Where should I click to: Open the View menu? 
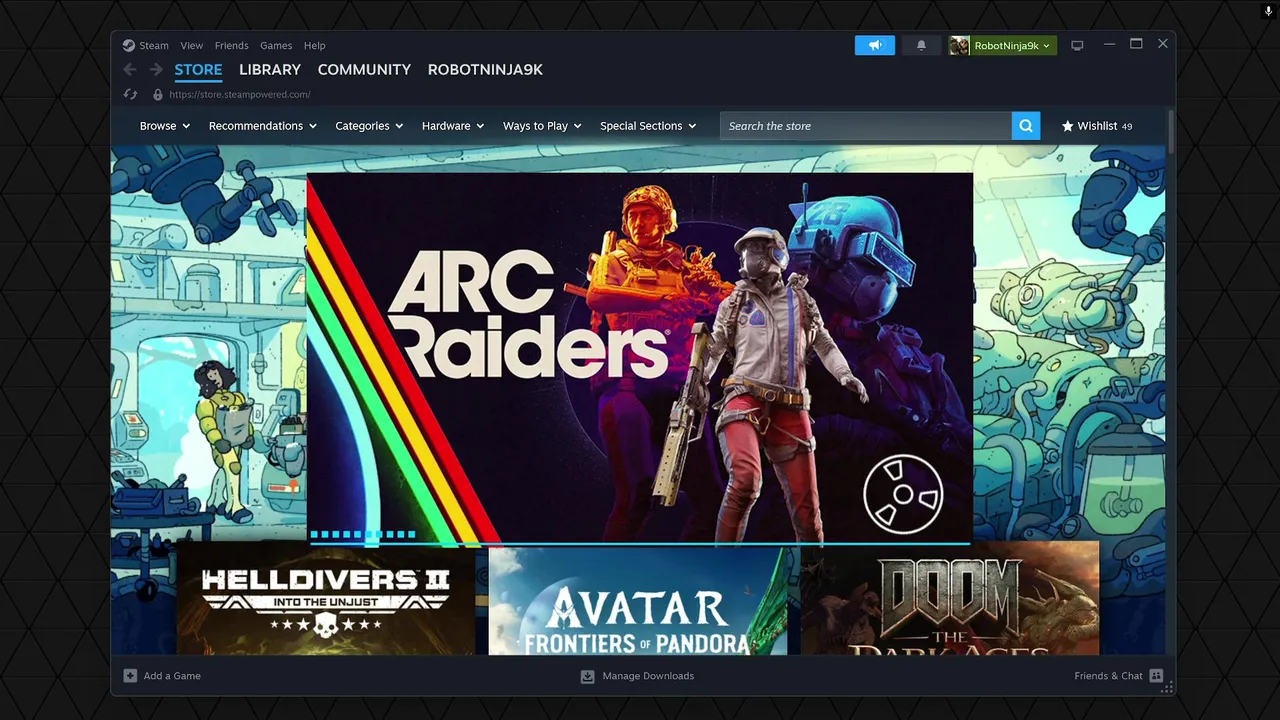[192, 45]
